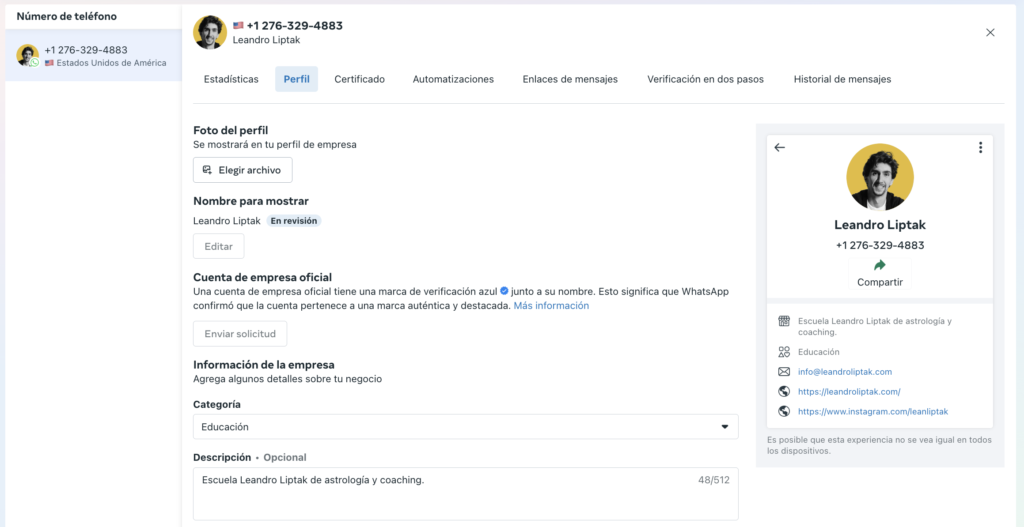Click the blue verification badge icon

coord(504,291)
